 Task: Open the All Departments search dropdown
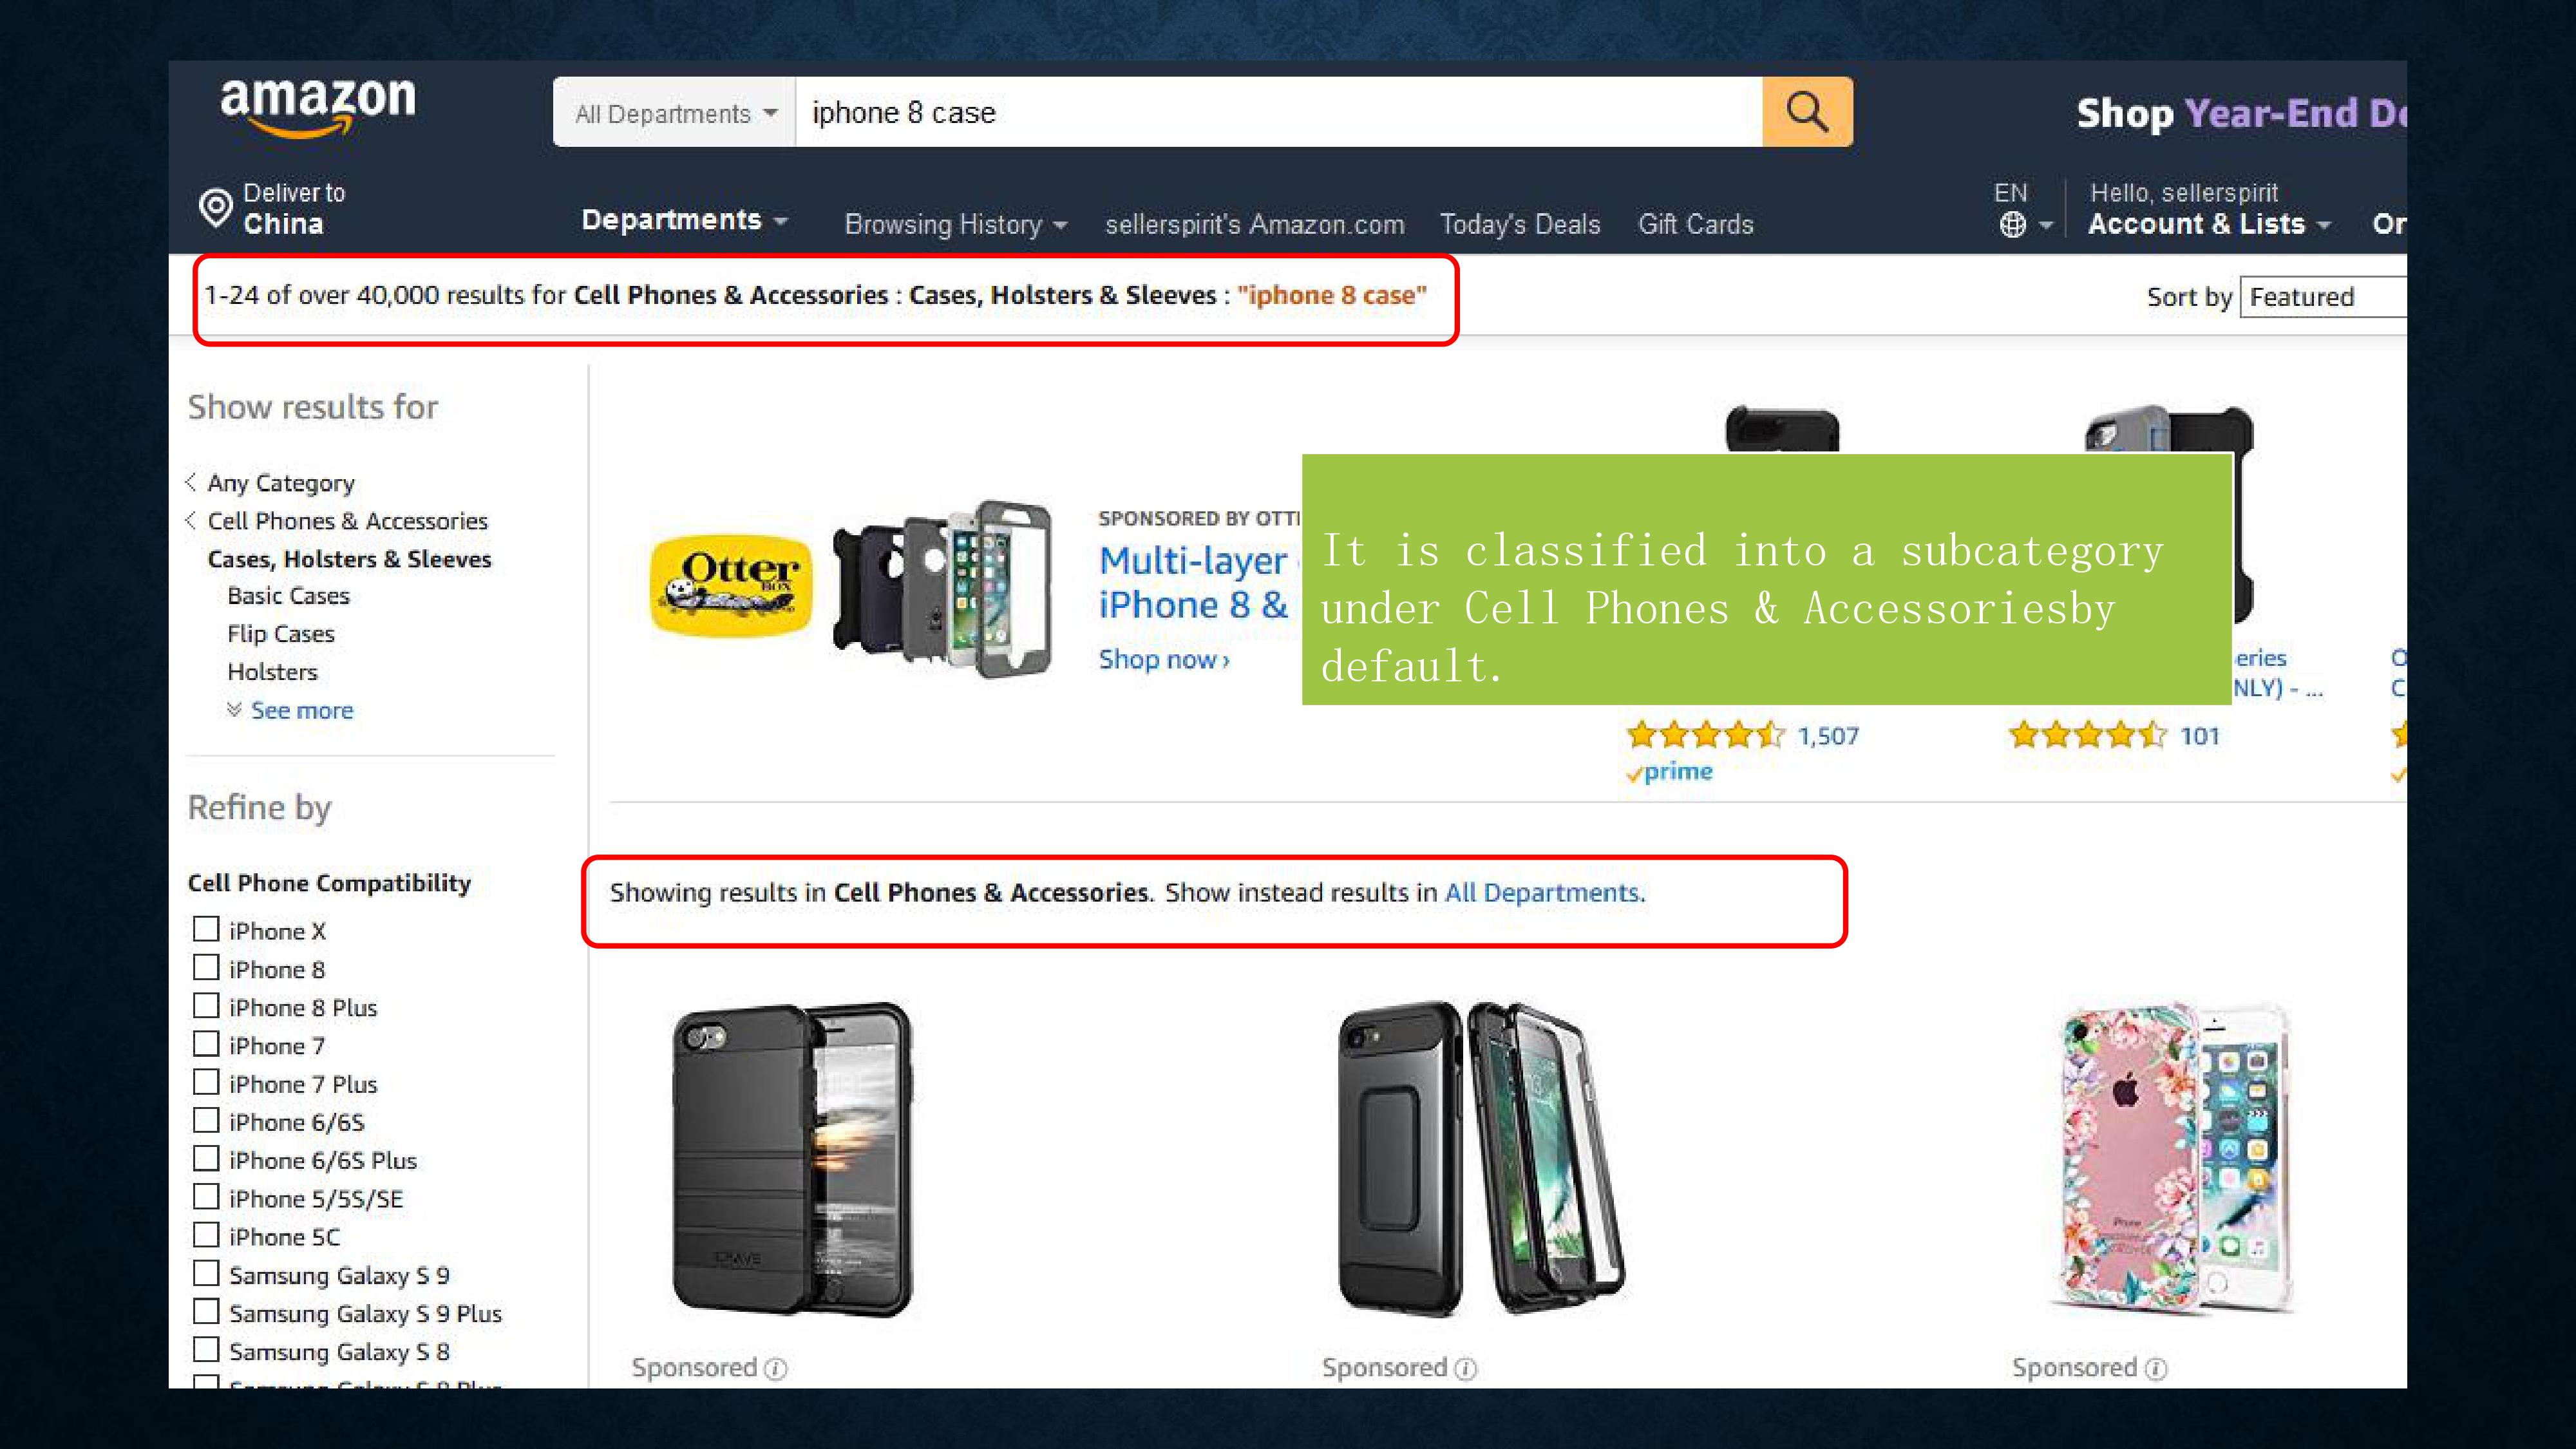tap(675, 113)
